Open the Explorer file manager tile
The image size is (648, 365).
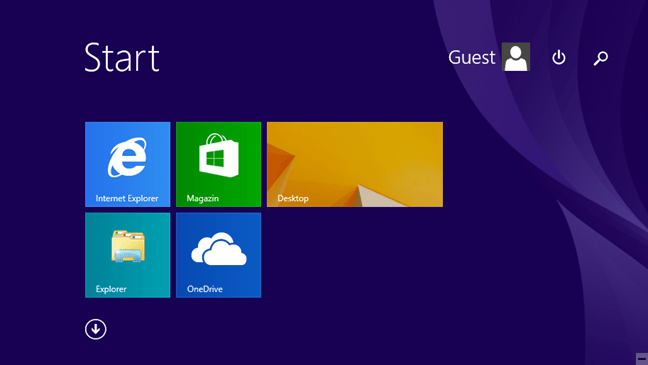tap(127, 255)
